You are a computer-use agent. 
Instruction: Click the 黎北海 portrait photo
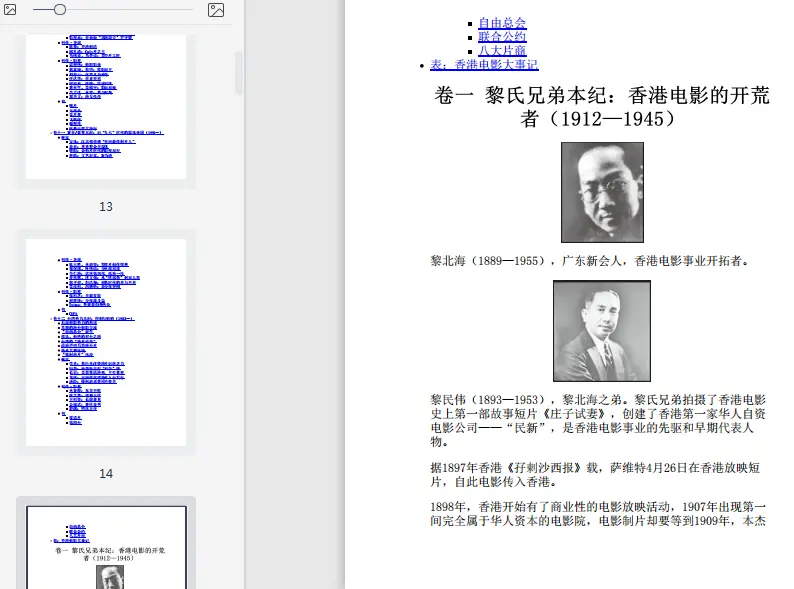[x=602, y=192]
